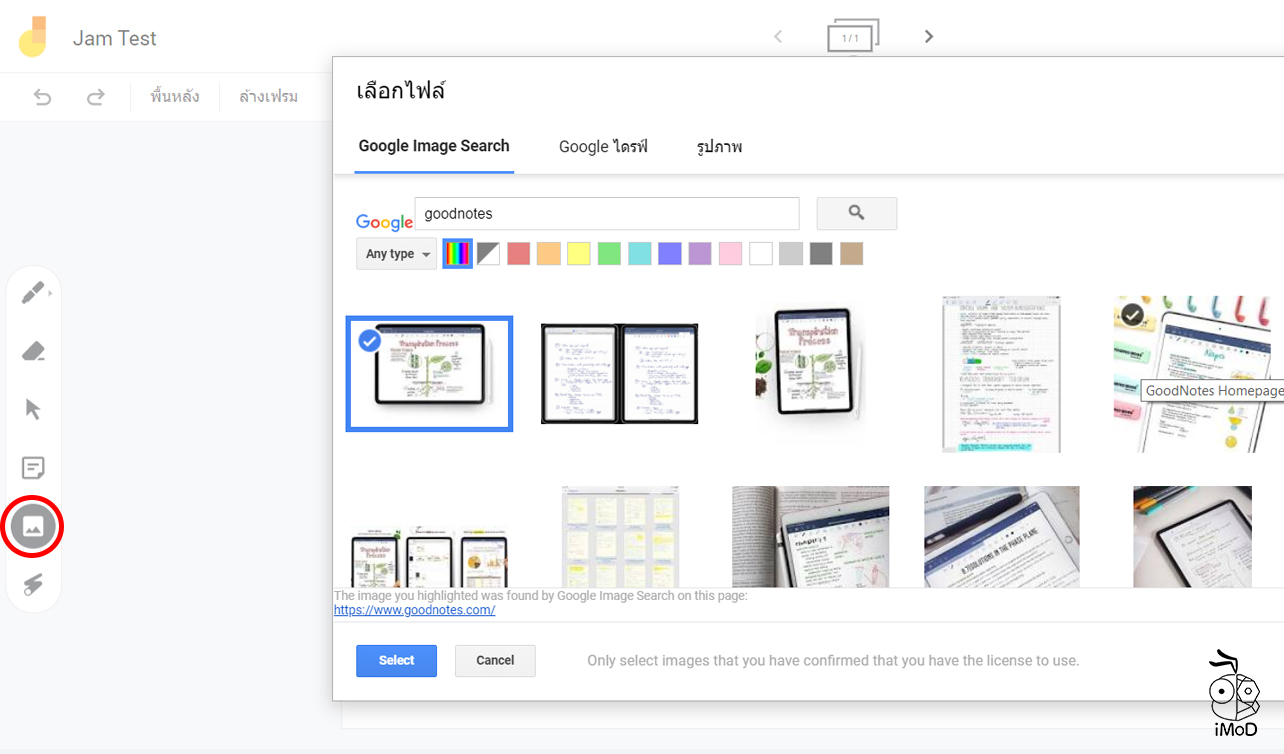Viewport: 1284px width, 754px height.
Task: Choose the selection arrow tool
Action: [x=33, y=409]
